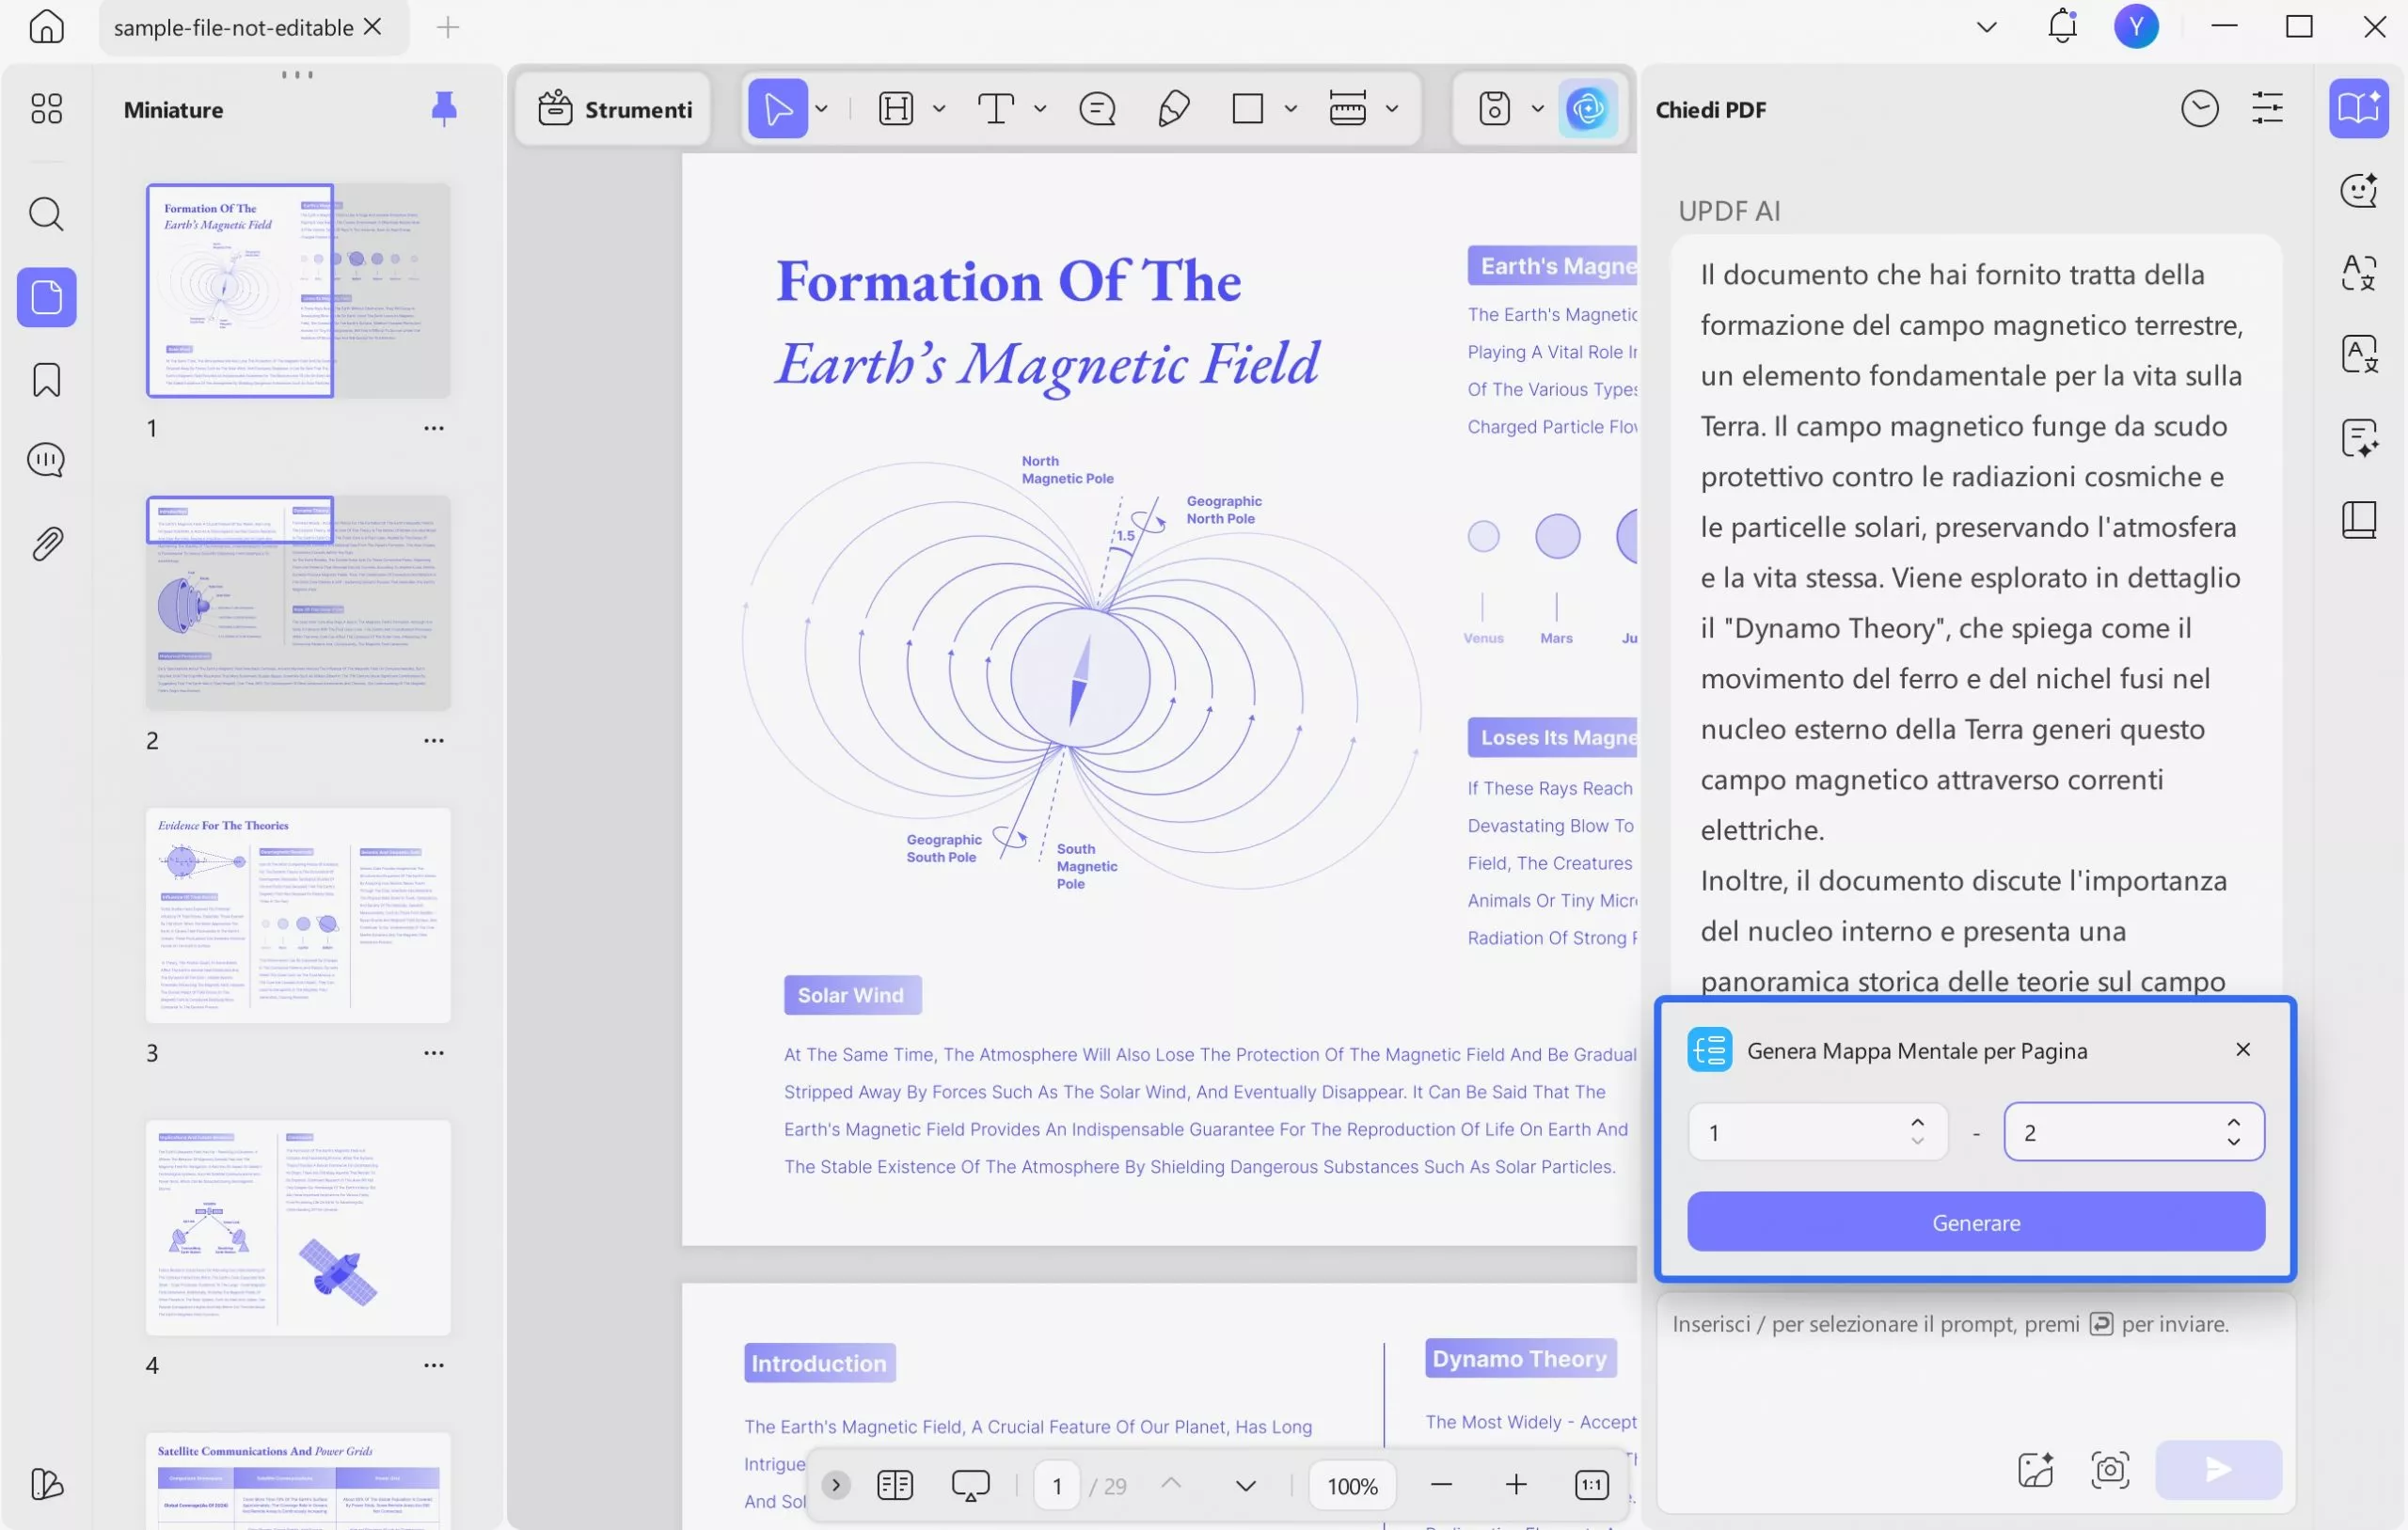Increase the start page stepper value
Screen dimensions: 2408x1530
pyautogui.click(x=1917, y=1122)
